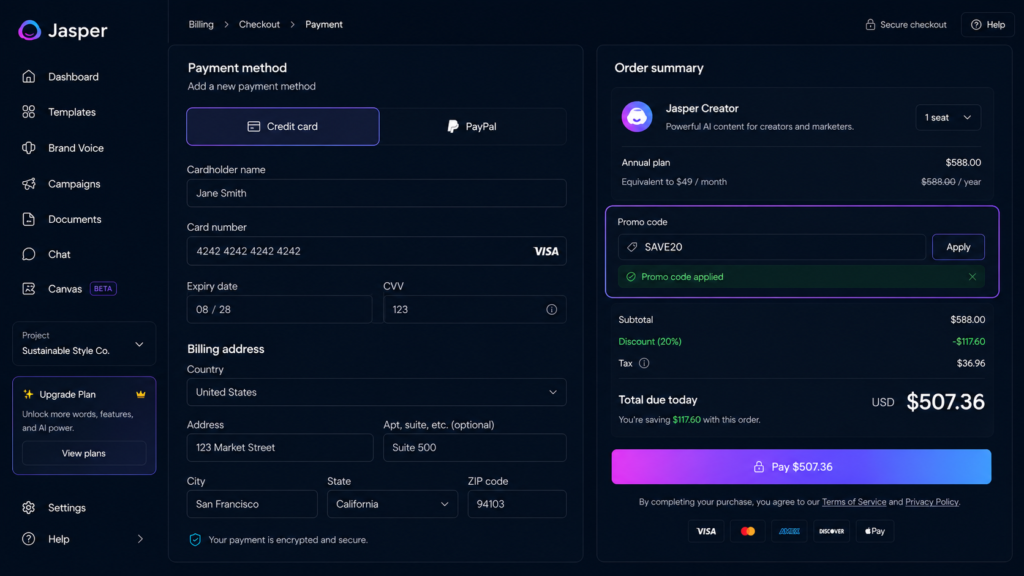Click the Campaigns megaphone icon
This screenshot has height=576, width=1024.
click(x=28, y=184)
